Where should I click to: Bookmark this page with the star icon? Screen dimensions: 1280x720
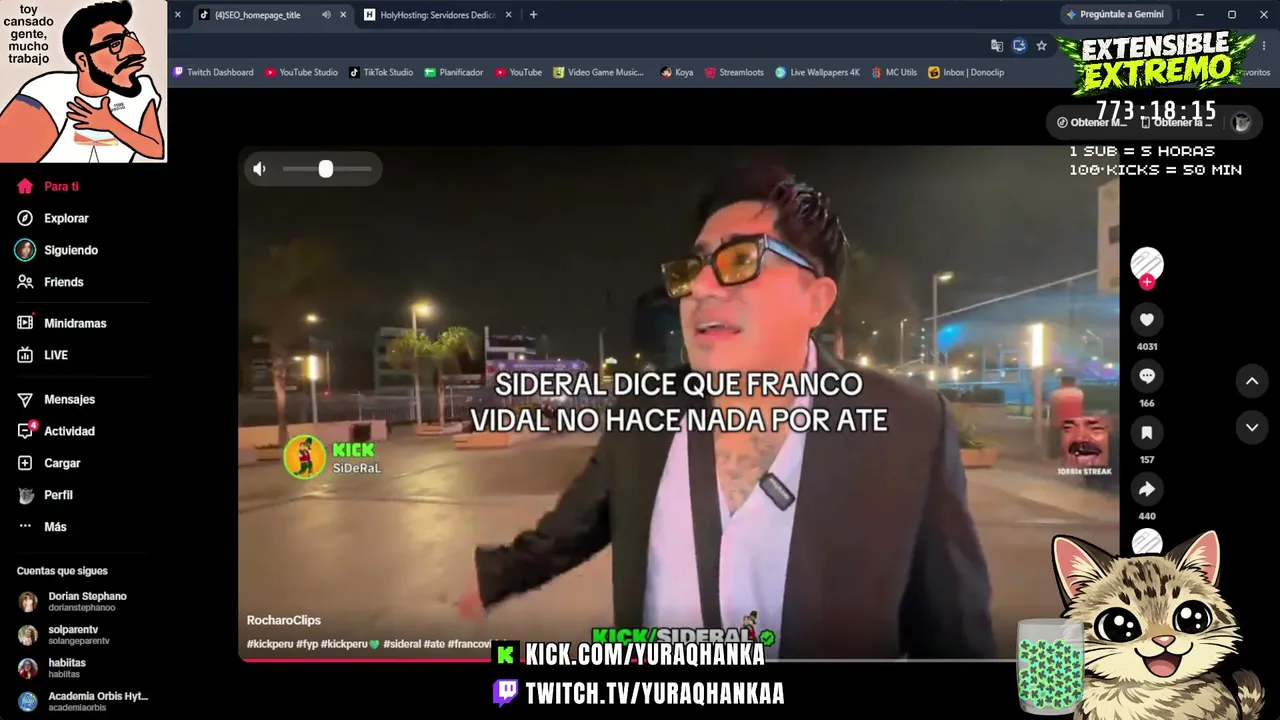(x=1041, y=45)
